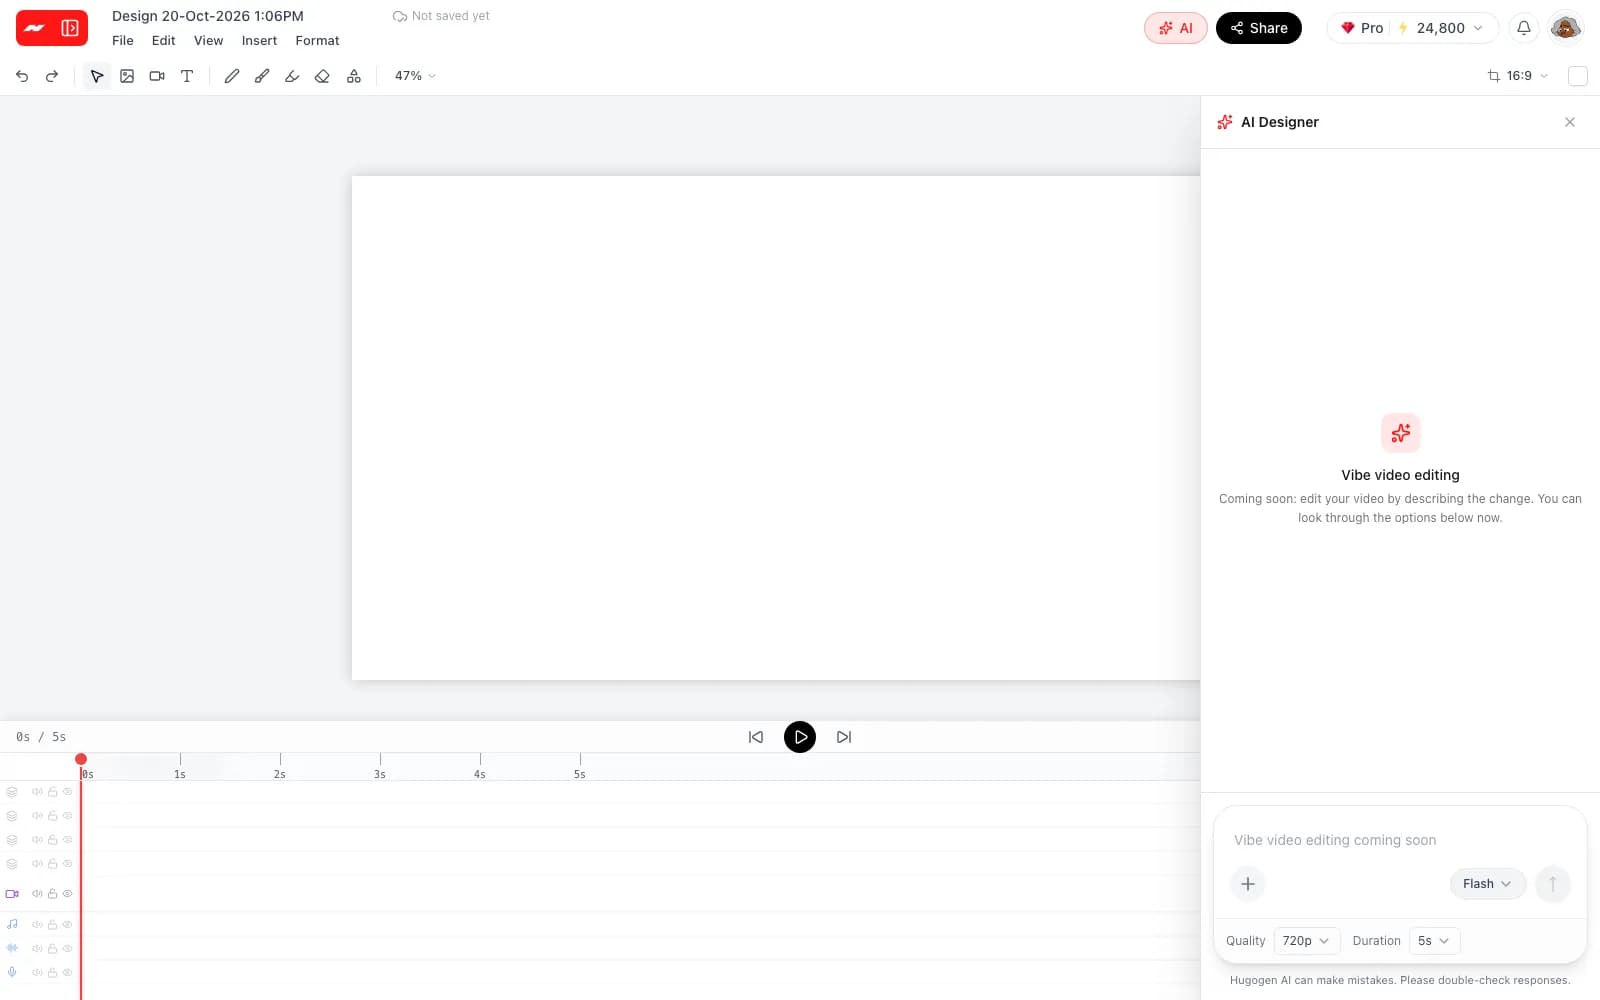Open the Insert menu
The image size is (1600, 1000).
pos(259,41)
